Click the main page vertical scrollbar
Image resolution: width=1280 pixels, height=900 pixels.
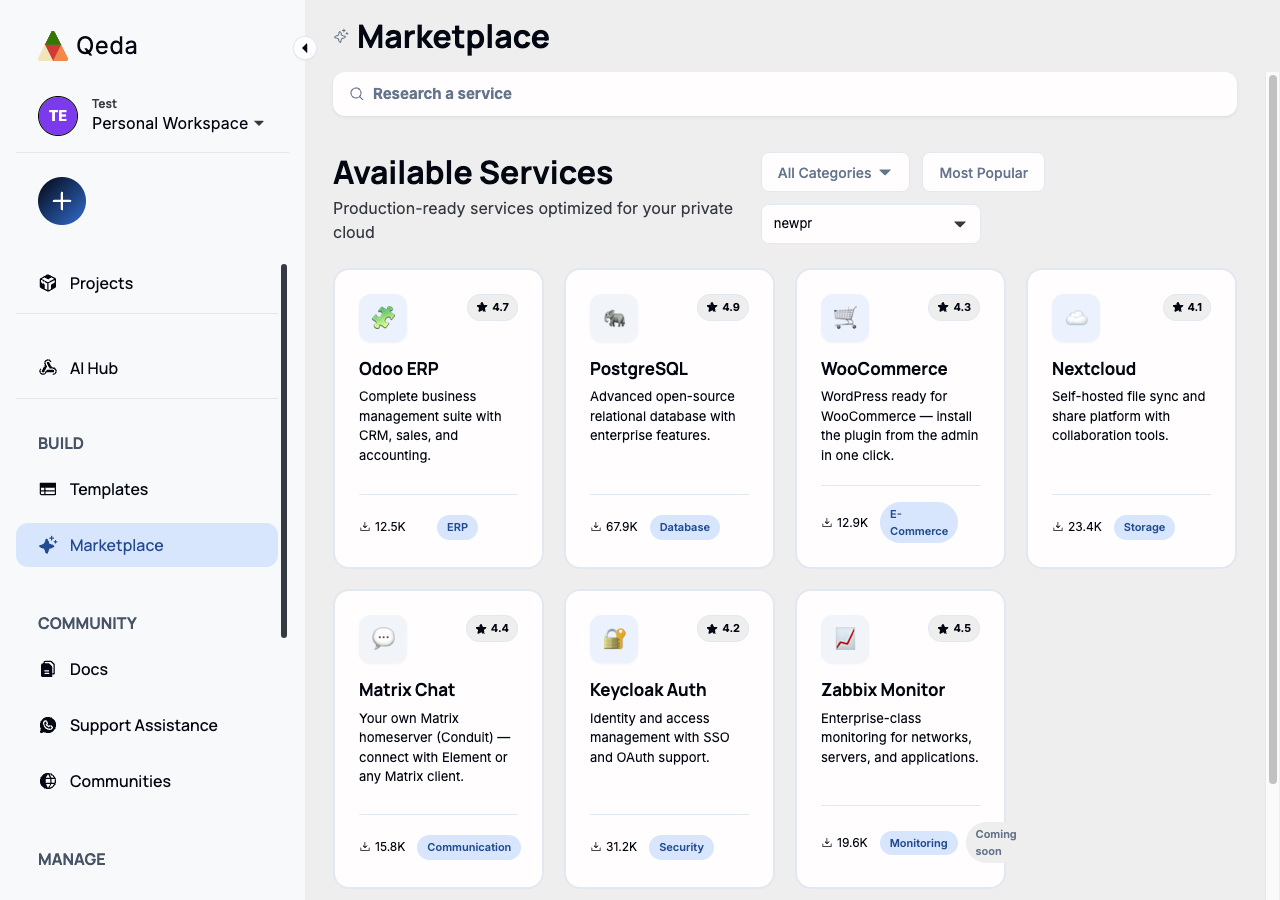(x=1273, y=430)
